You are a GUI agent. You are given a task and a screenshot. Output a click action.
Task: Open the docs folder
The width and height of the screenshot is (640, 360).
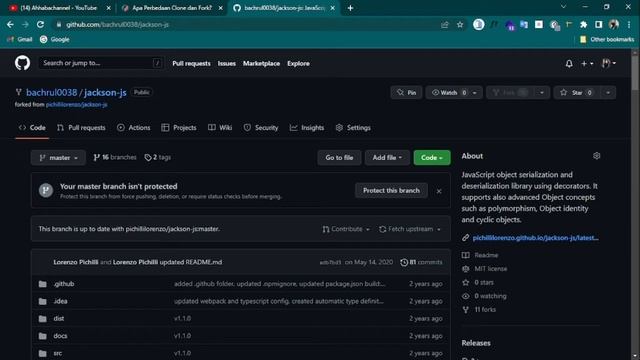pos(60,336)
